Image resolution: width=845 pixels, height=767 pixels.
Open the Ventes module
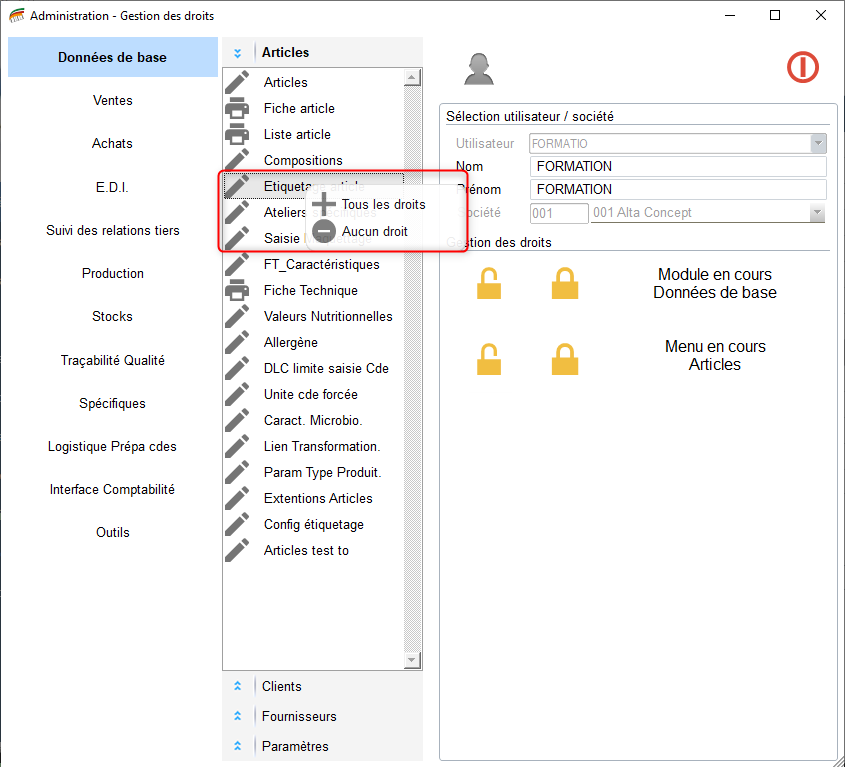click(x=112, y=100)
